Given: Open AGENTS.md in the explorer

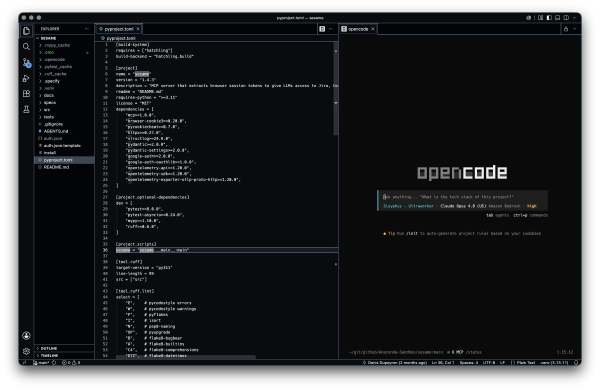Looking at the screenshot, I should click(x=64, y=131).
